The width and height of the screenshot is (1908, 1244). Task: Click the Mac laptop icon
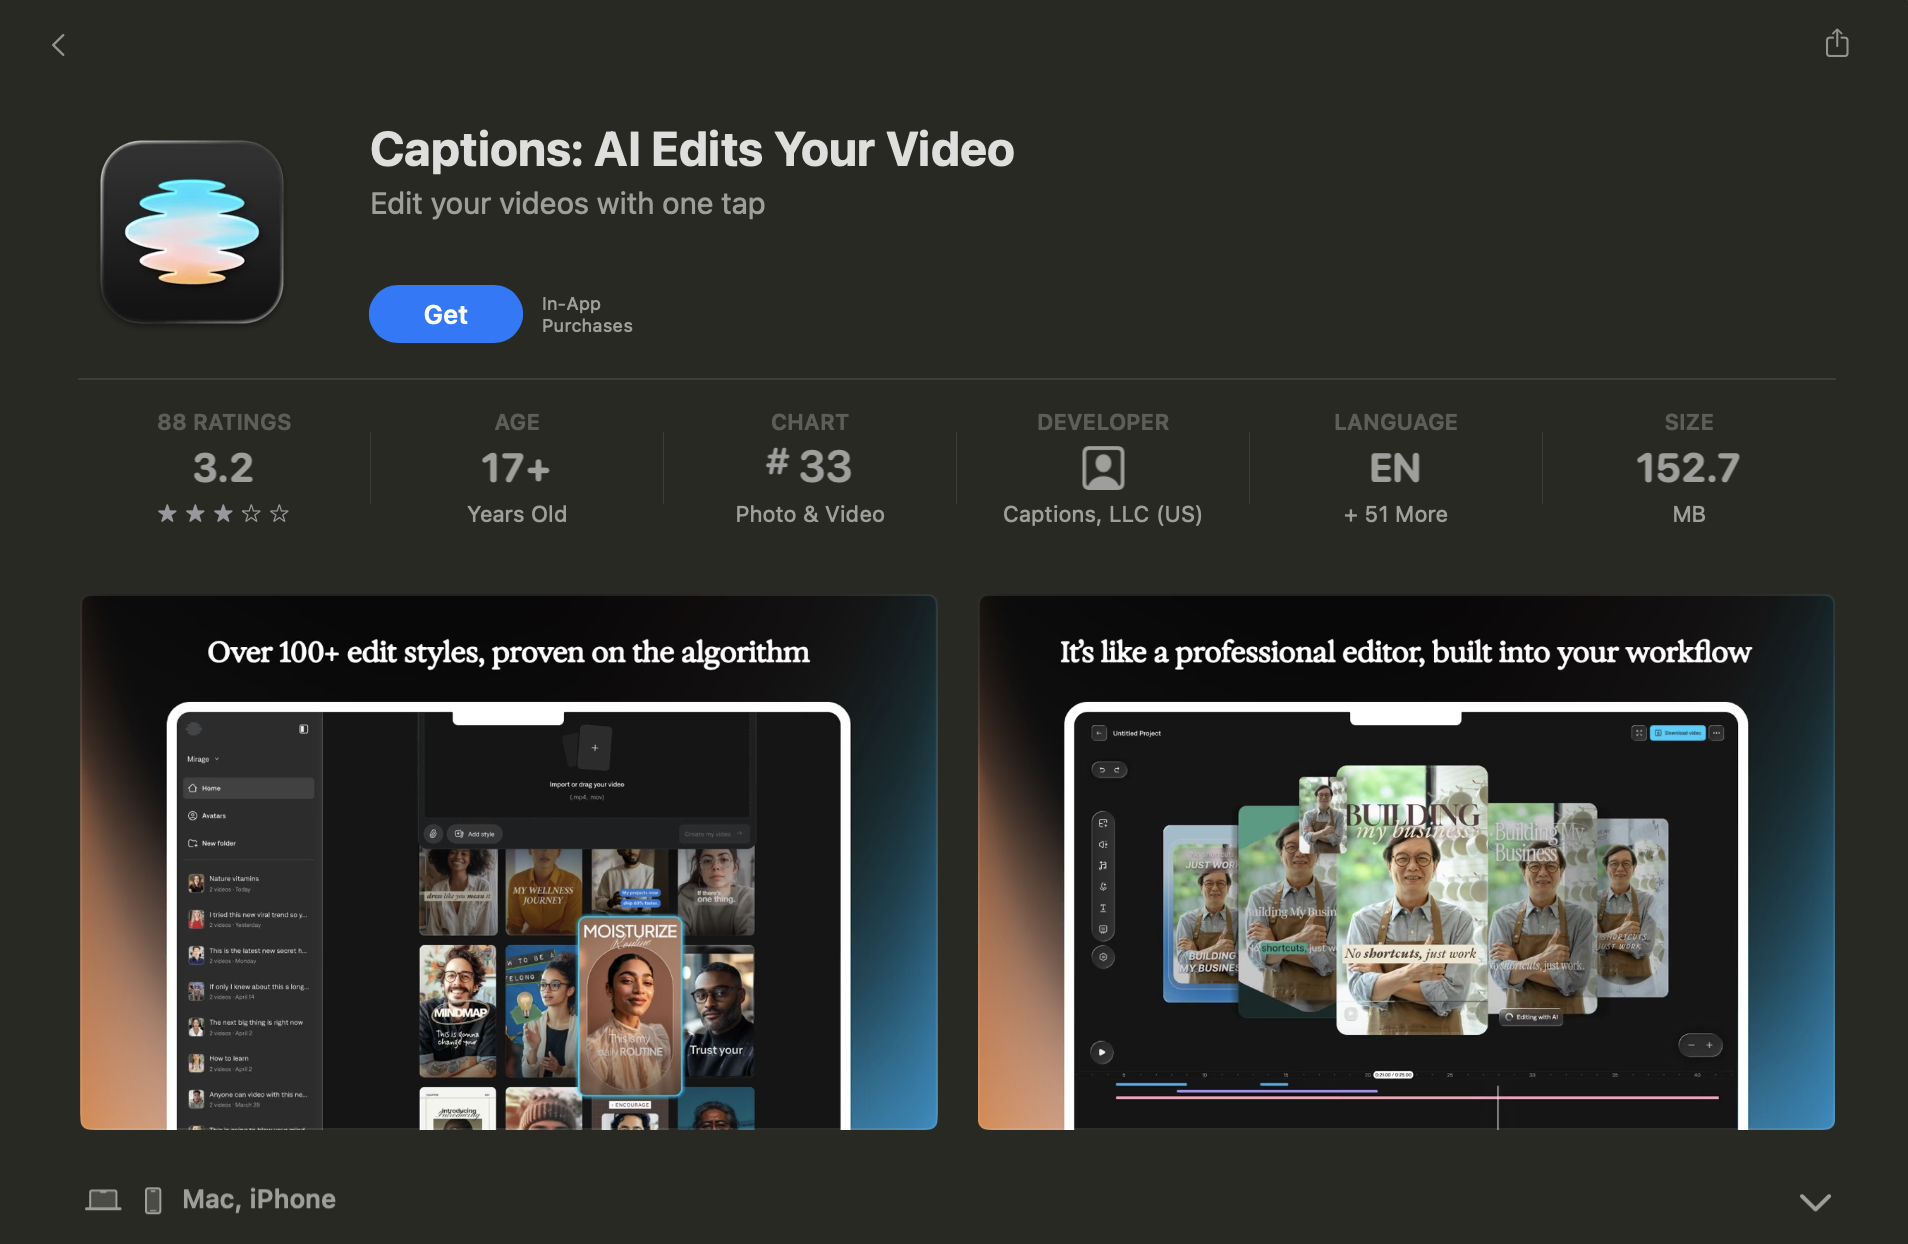(103, 1200)
